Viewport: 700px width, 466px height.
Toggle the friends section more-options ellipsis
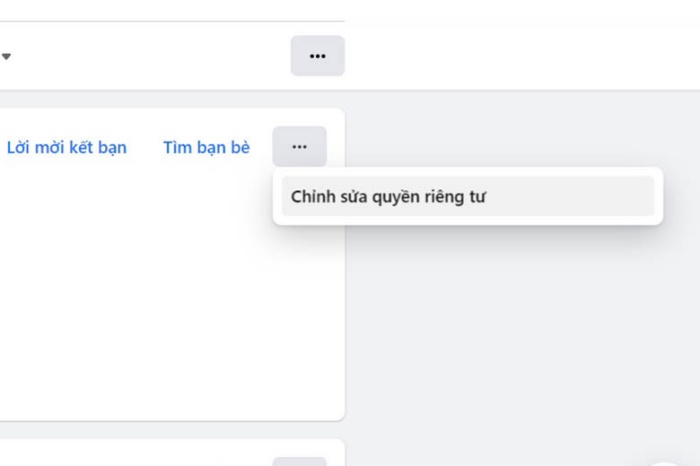[299, 147]
